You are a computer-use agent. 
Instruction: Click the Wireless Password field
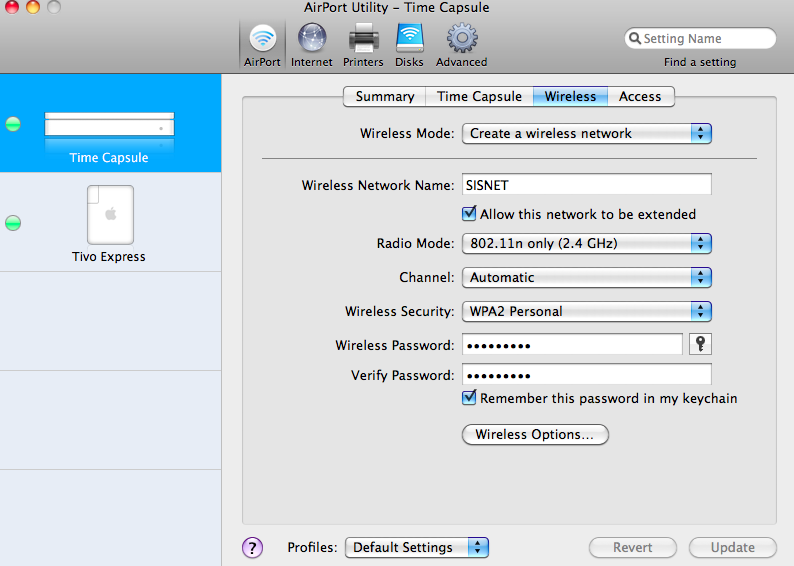pos(572,345)
